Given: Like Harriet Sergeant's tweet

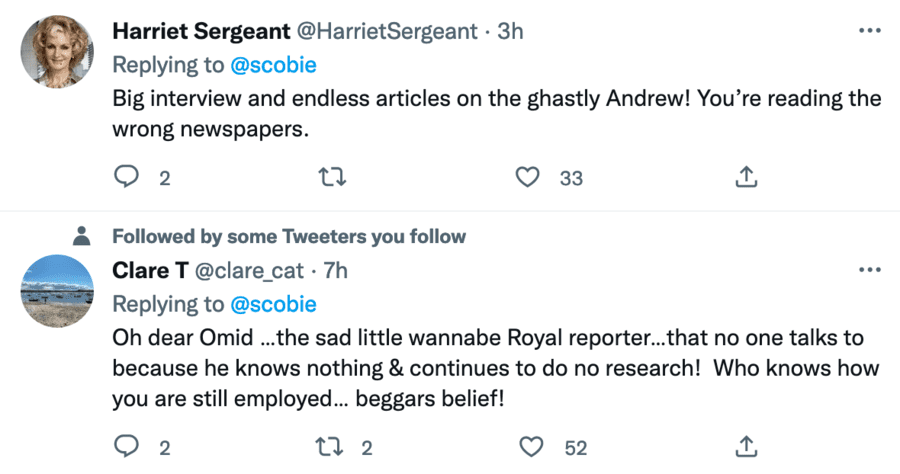Looking at the screenshot, I should [x=528, y=178].
